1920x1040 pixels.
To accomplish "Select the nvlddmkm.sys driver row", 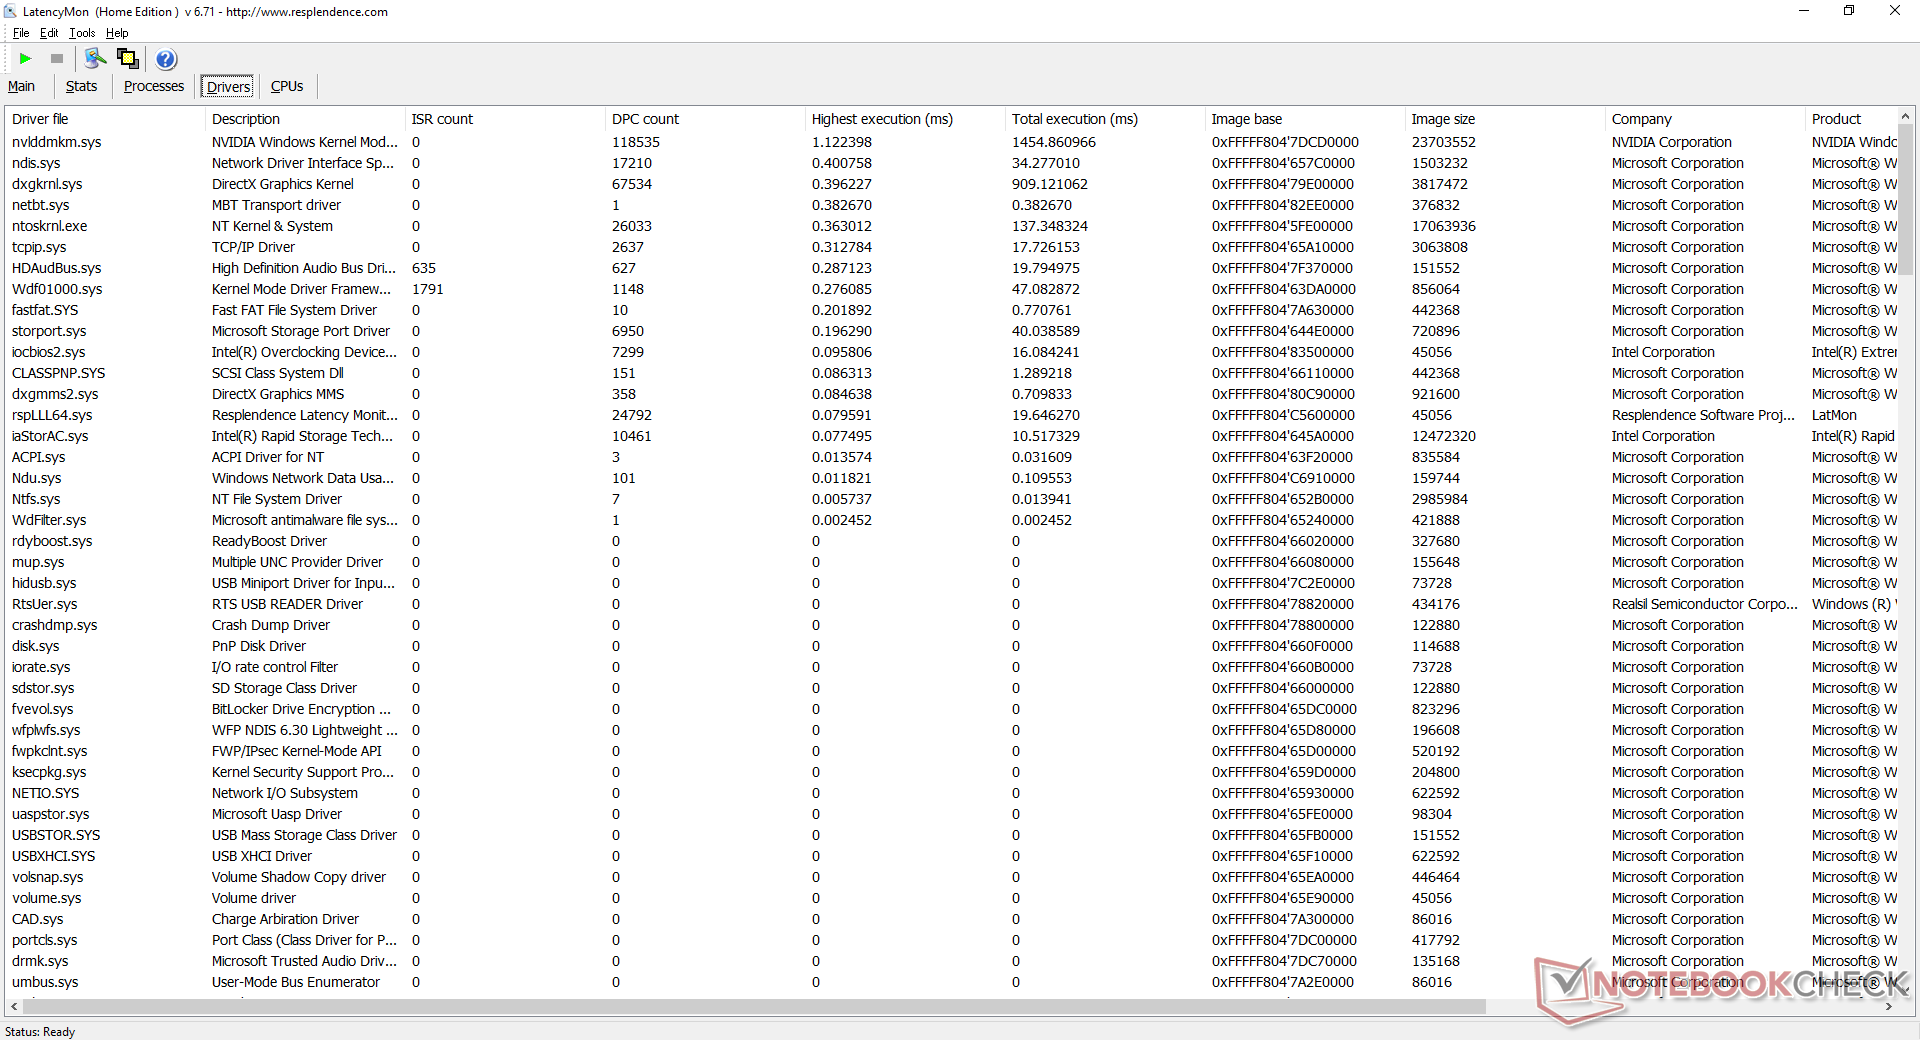I will tap(951, 142).
